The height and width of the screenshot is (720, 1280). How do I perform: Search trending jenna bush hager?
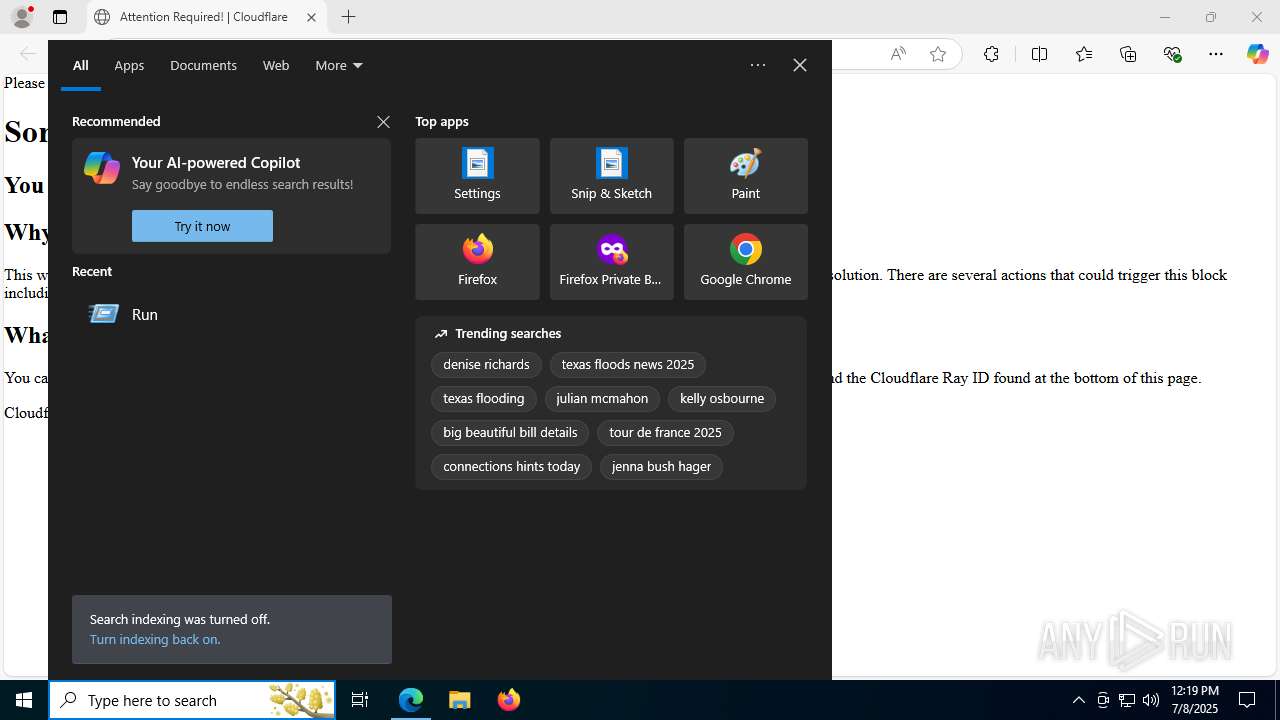661,467
